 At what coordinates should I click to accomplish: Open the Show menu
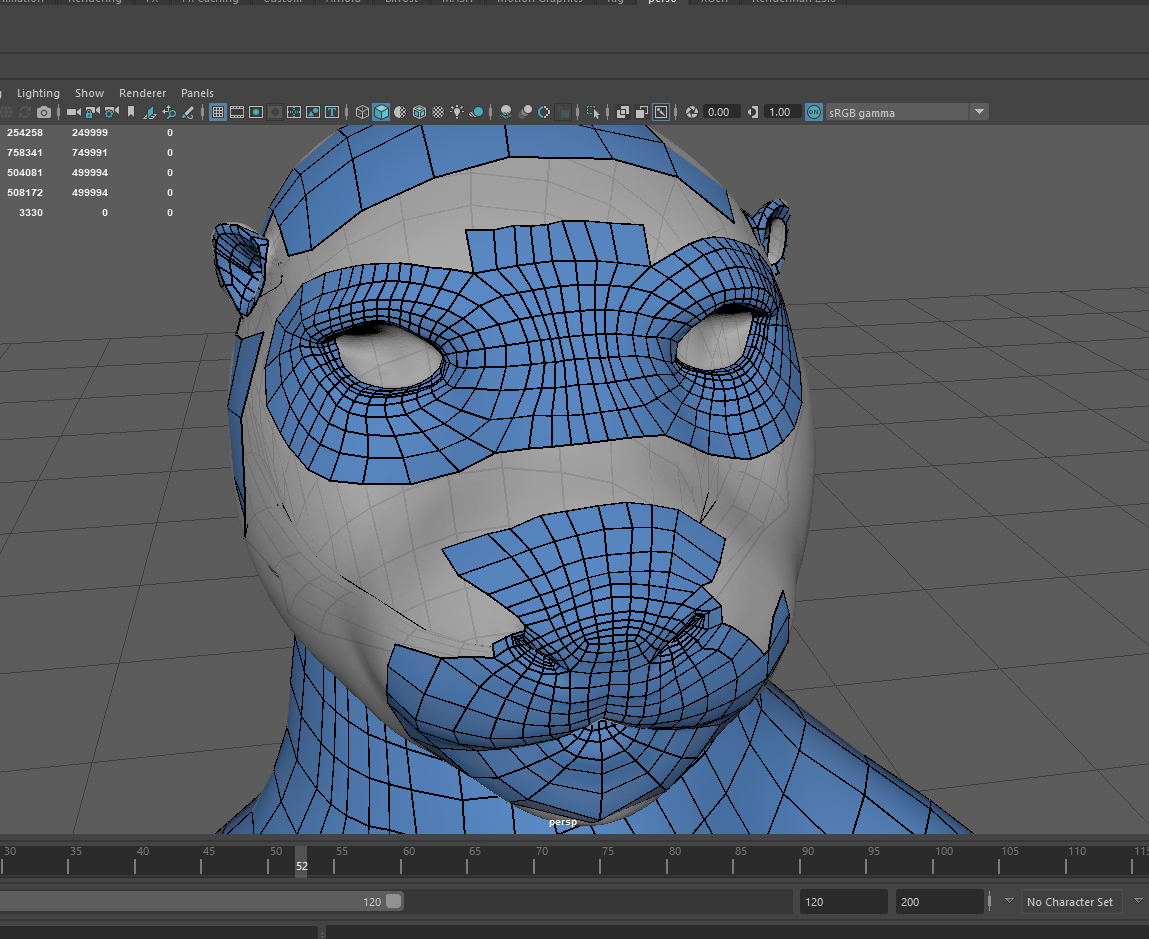89,93
